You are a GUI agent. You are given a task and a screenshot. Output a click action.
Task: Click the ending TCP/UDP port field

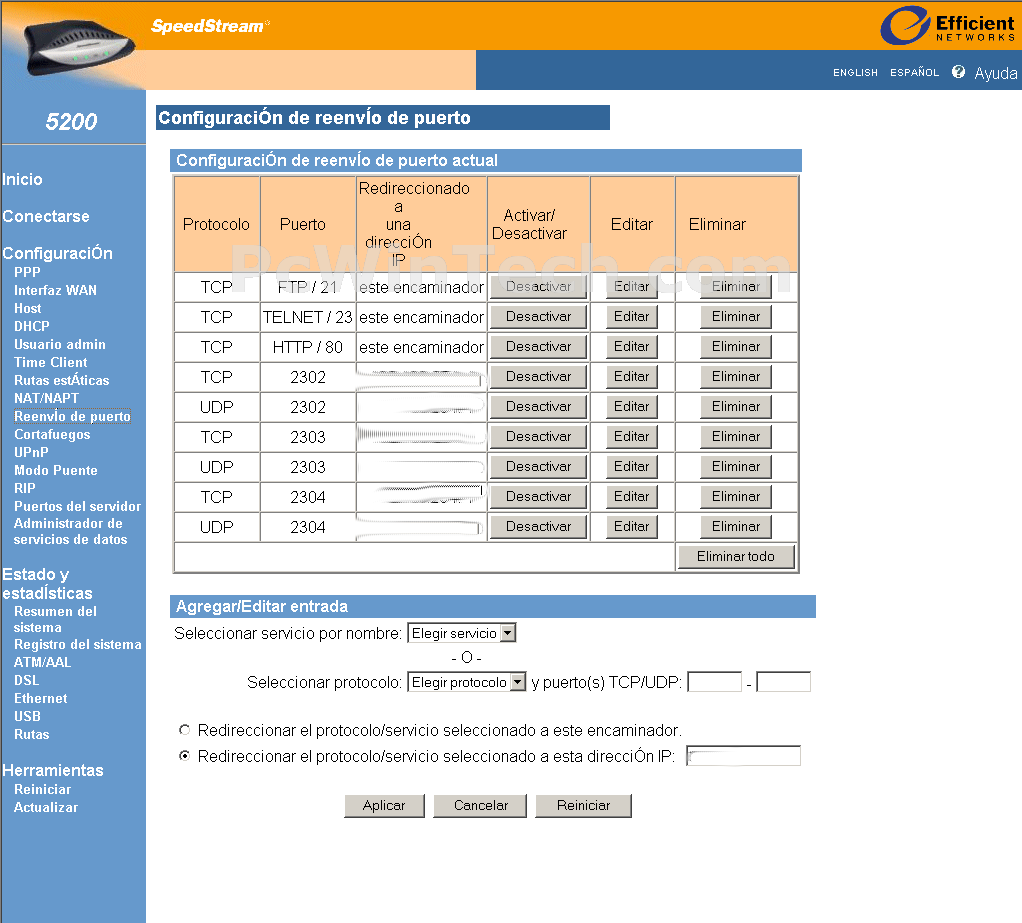pos(783,682)
